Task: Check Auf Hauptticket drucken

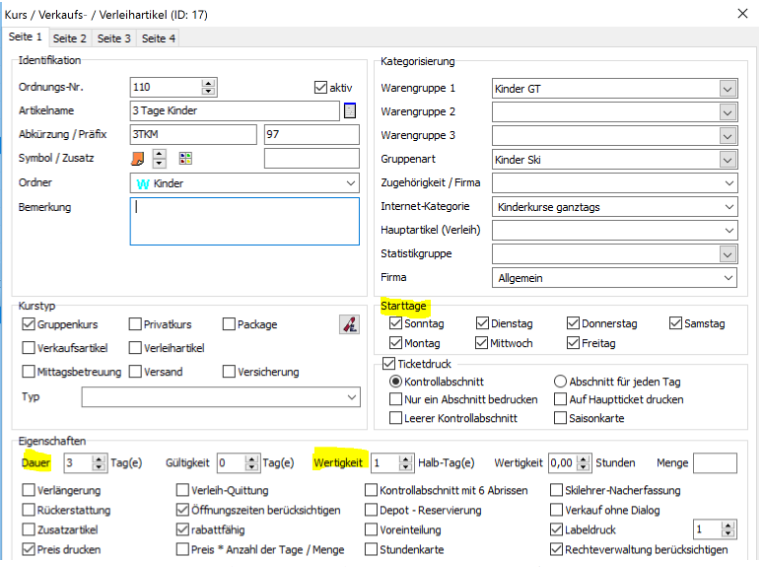Action: pos(560,399)
